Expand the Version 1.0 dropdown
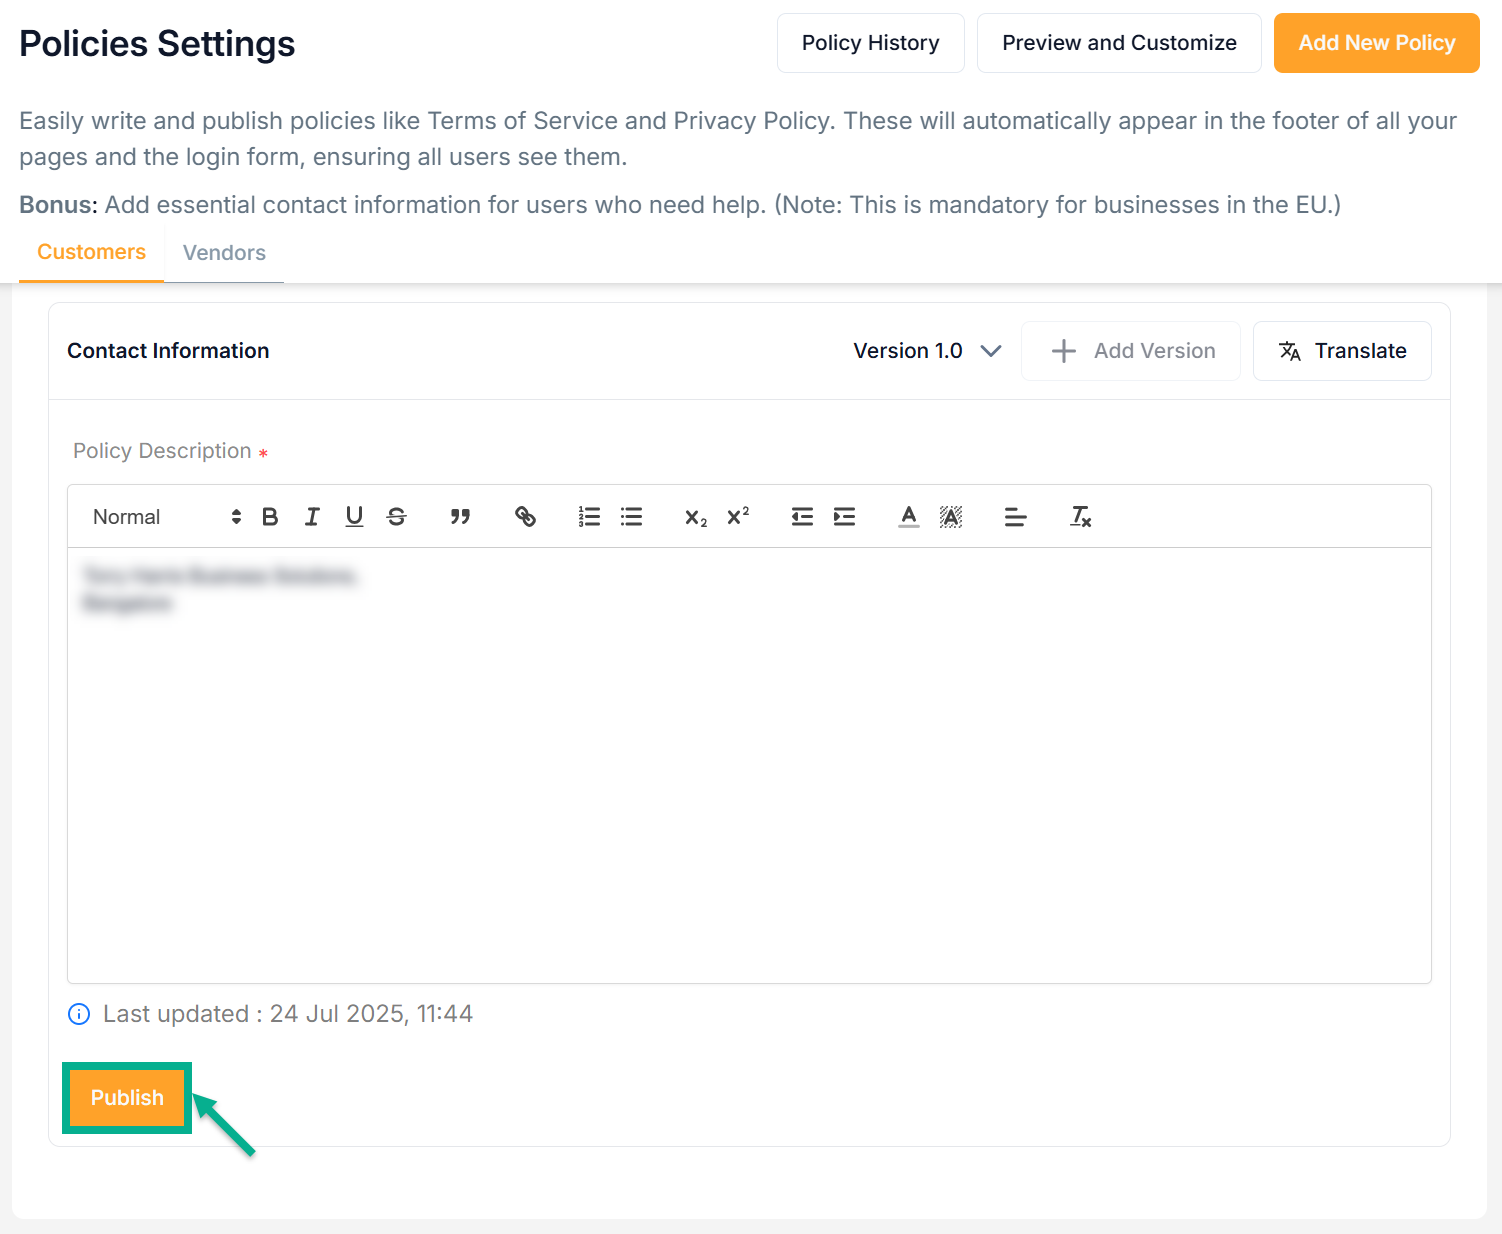This screenshot has height=1234, width=1502. point(926,351)
